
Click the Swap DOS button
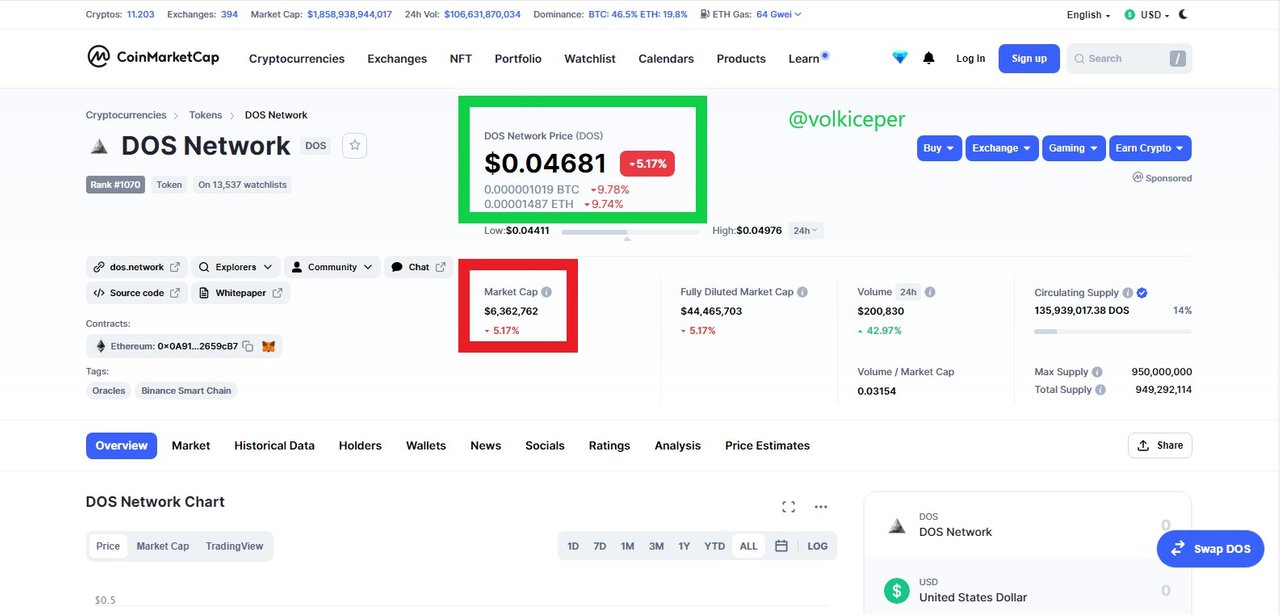click(1210, 548)
